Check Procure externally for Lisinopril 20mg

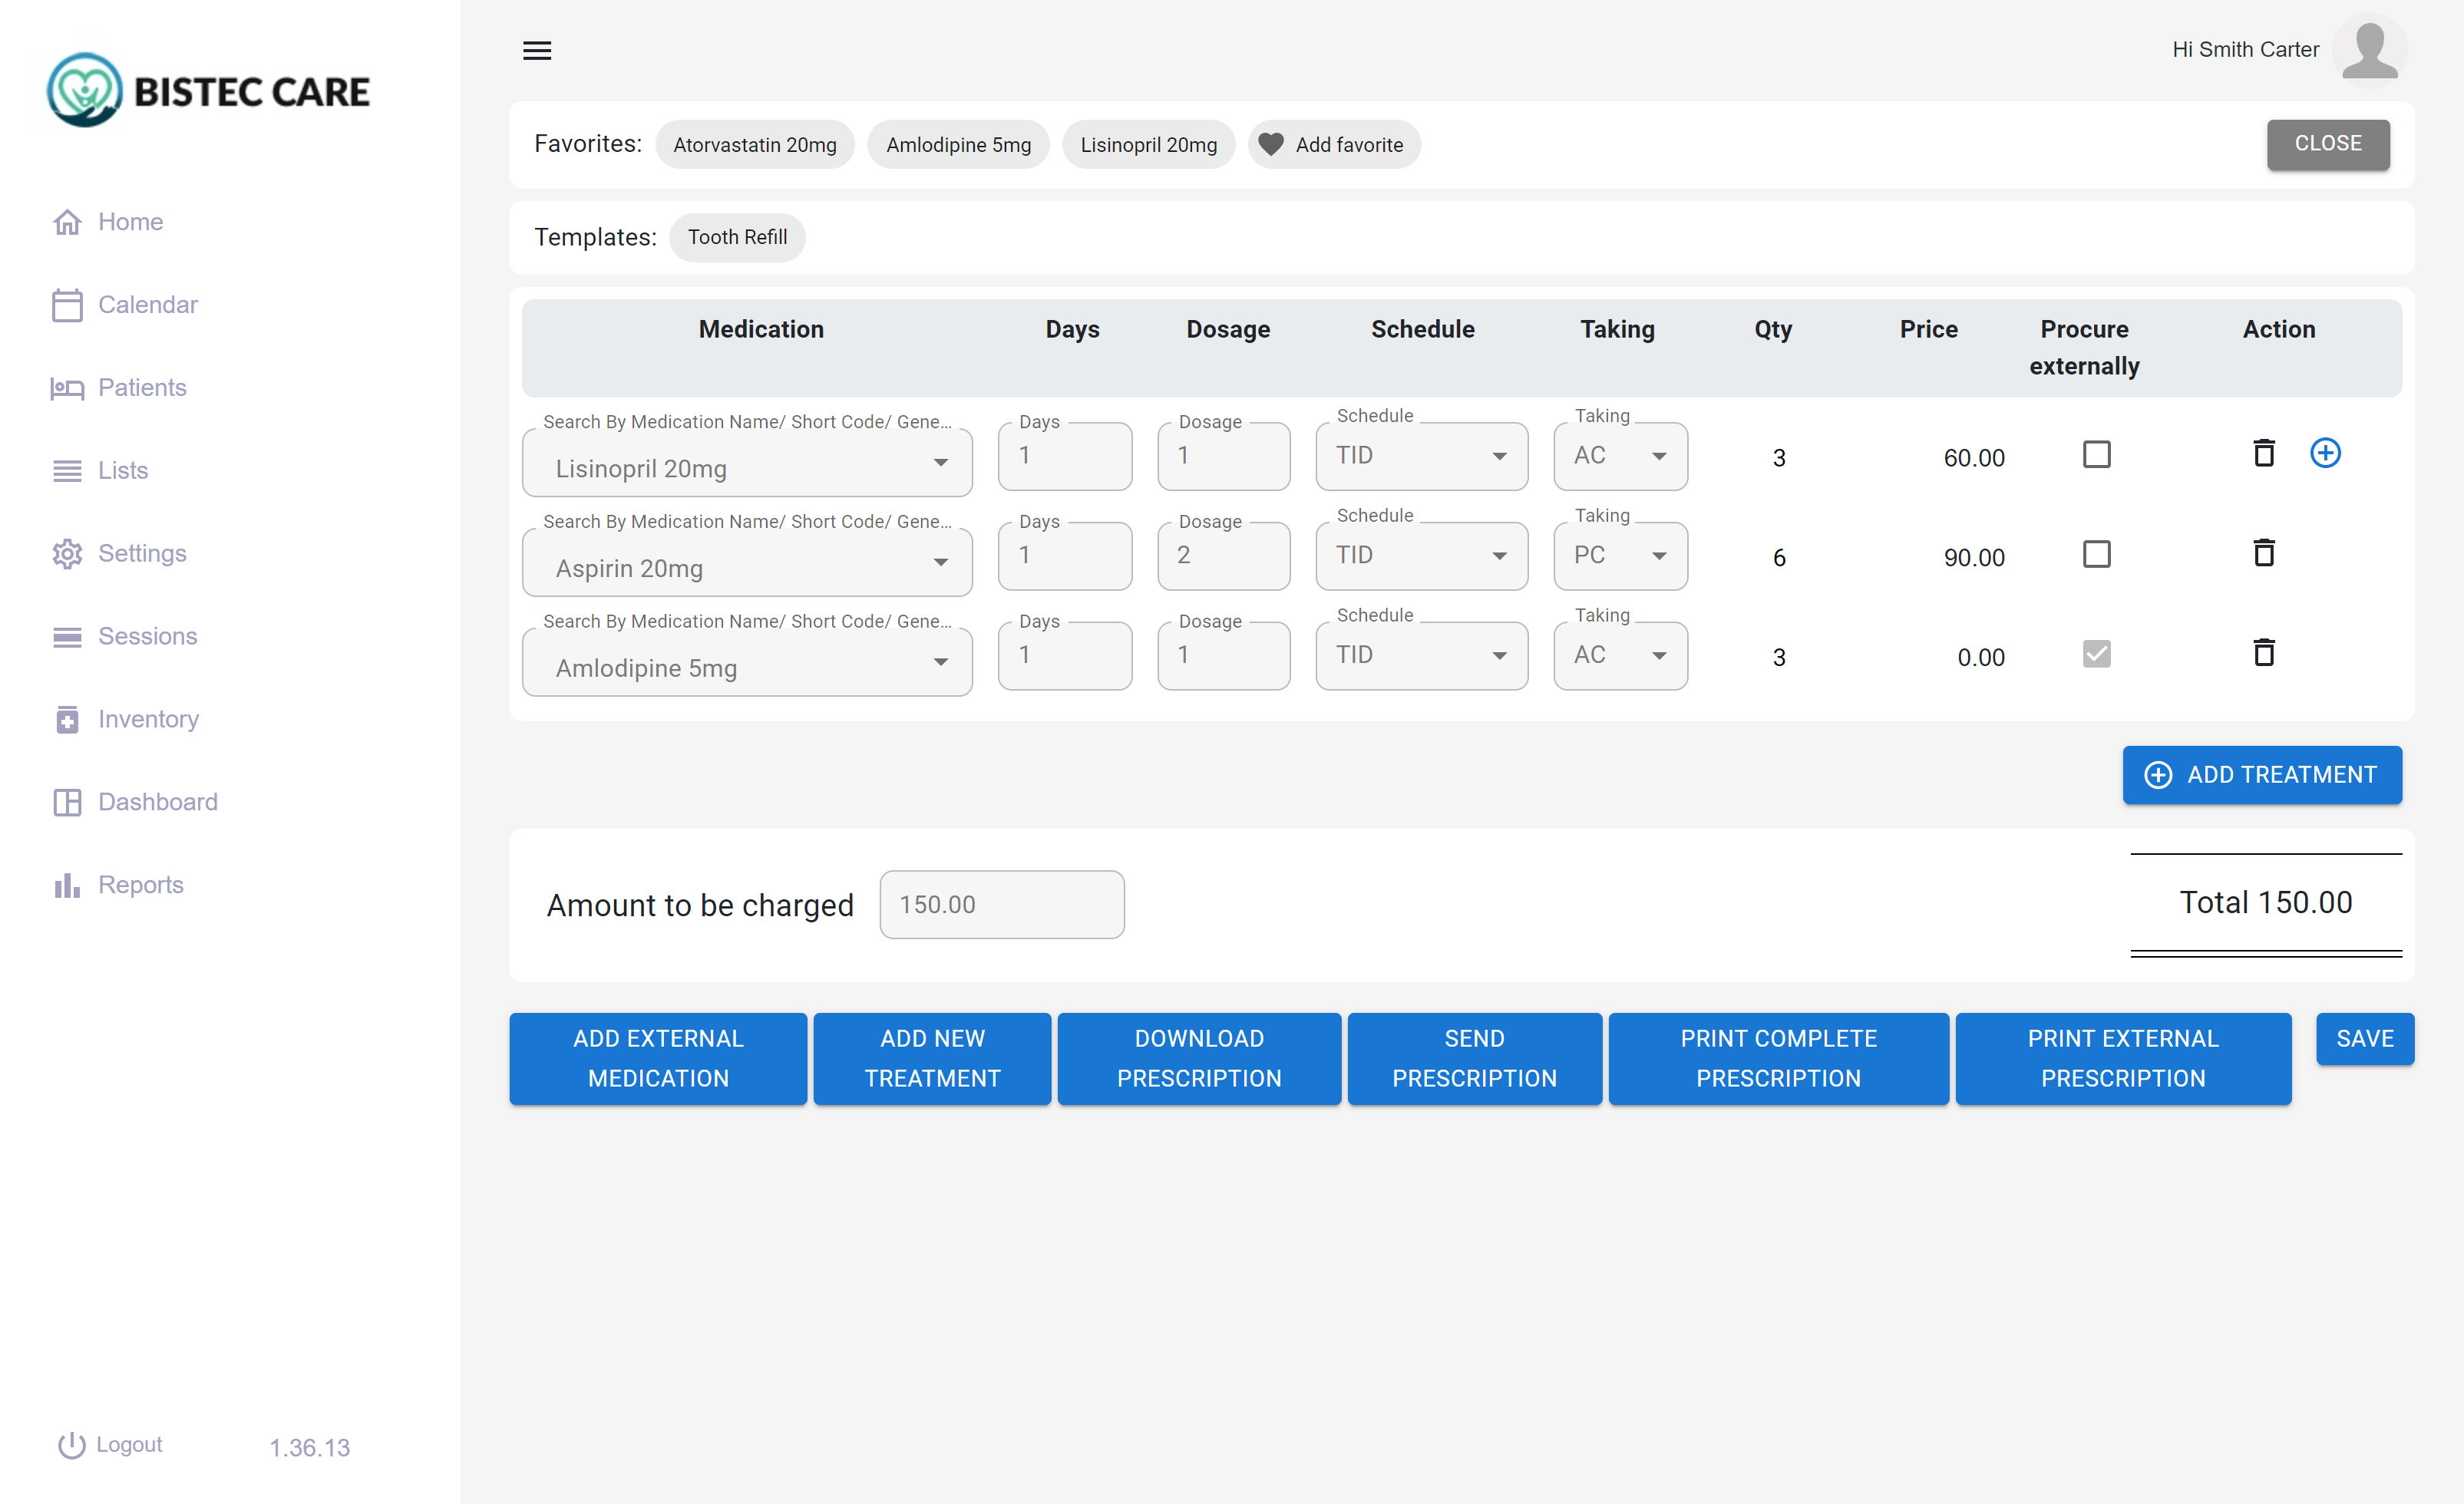pyautogui.click(x=2096, y=455)
